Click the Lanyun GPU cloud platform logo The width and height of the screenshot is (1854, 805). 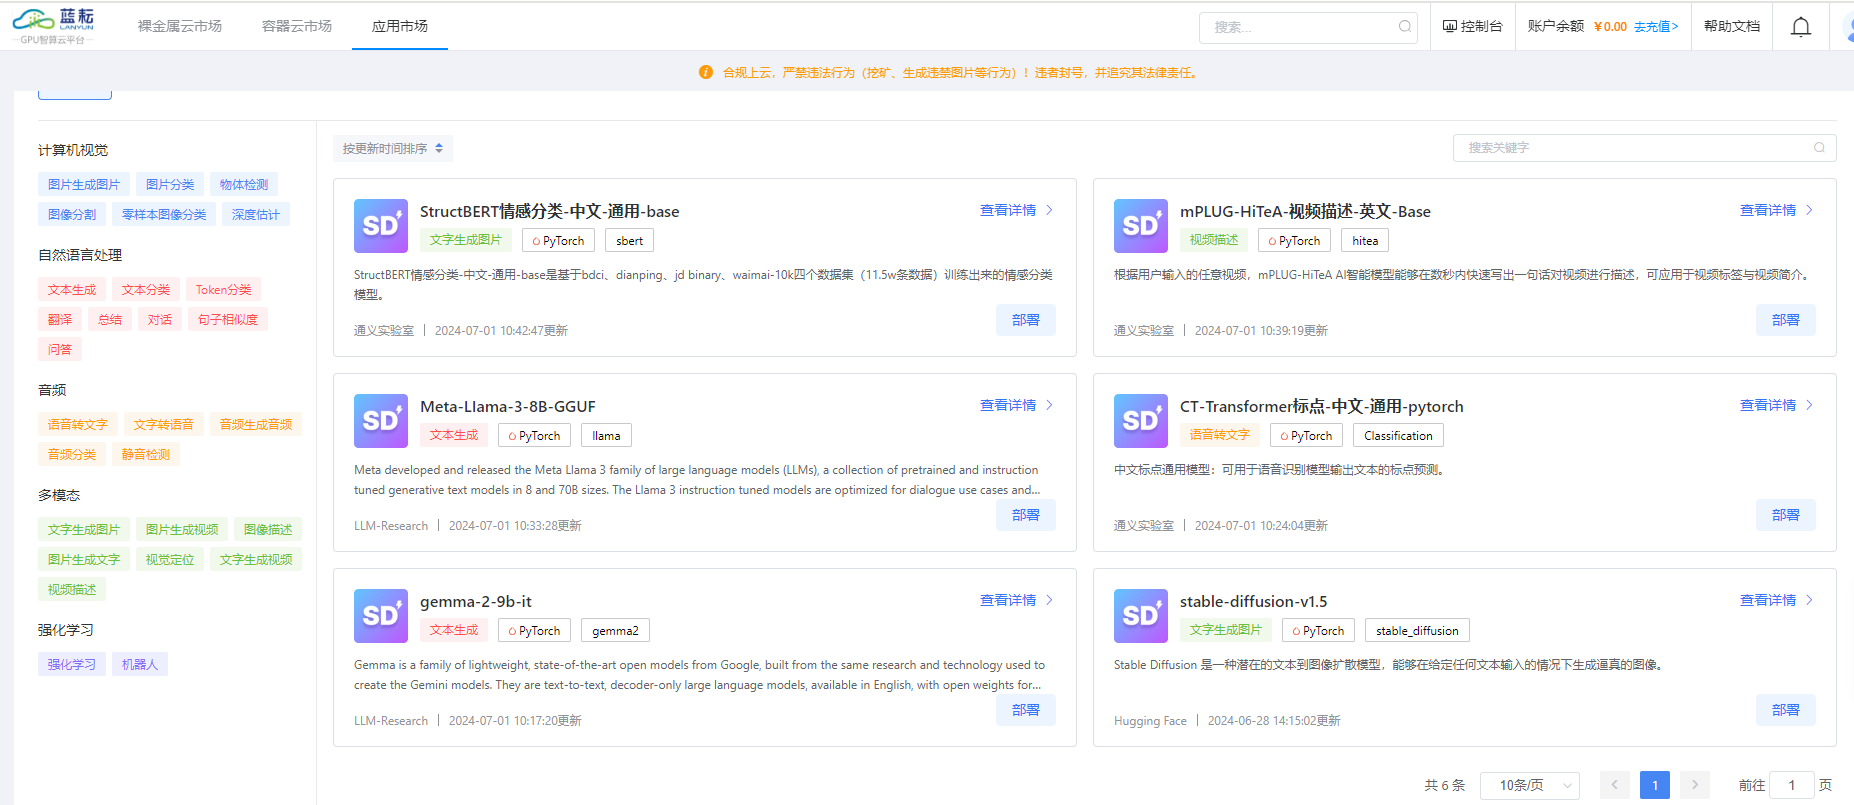[54, 26]
